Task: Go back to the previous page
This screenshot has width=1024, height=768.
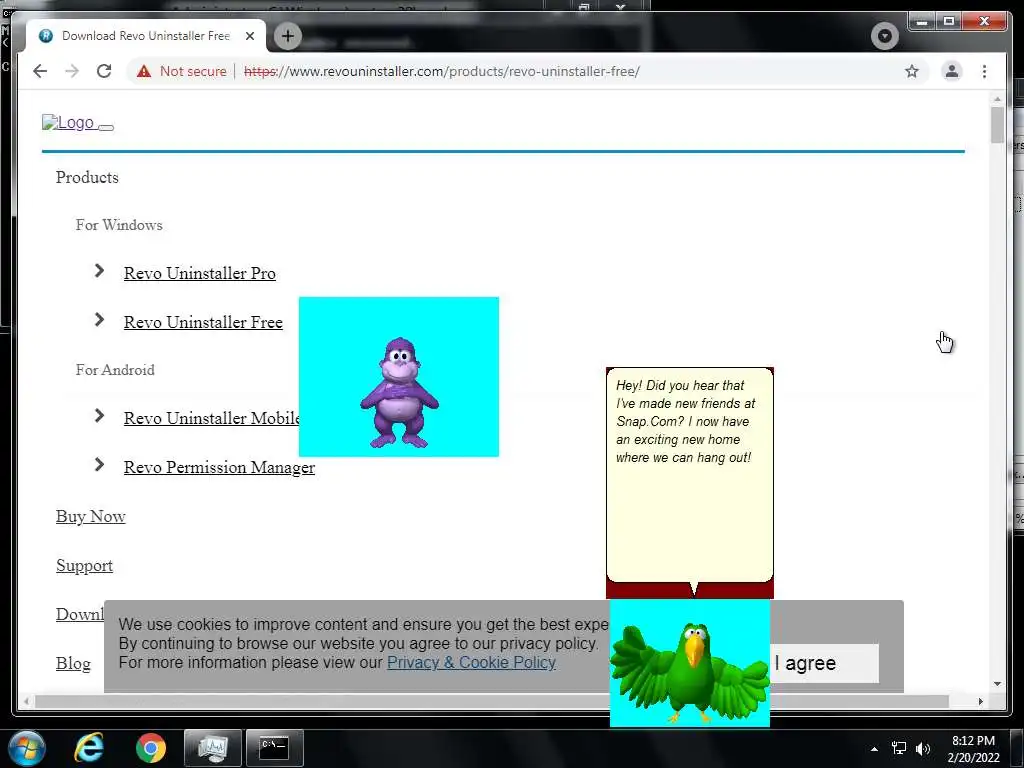Action: pos(40,71)
